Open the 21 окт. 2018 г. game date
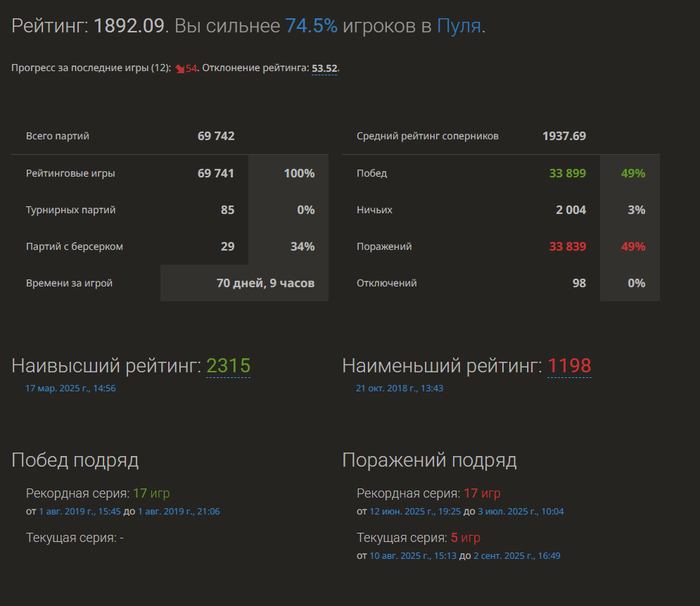Viewport: 700px width, 606px height. coord(400,388)
